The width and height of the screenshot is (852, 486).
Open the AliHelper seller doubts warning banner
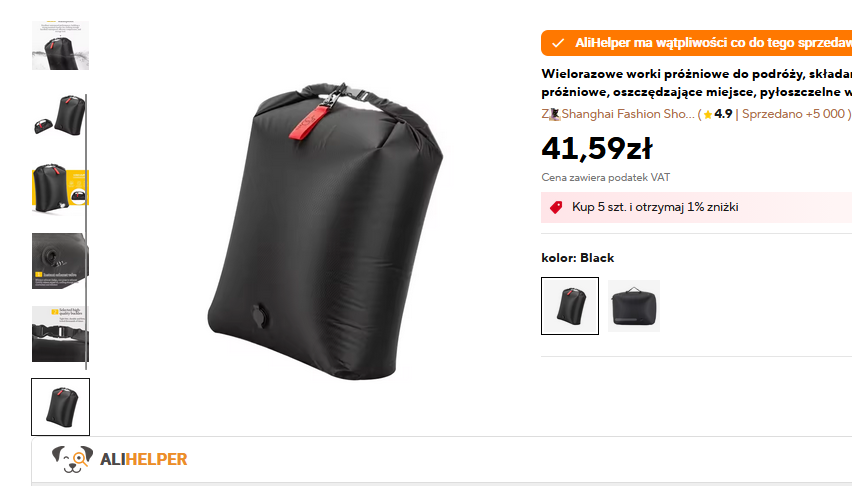point(697,43)
